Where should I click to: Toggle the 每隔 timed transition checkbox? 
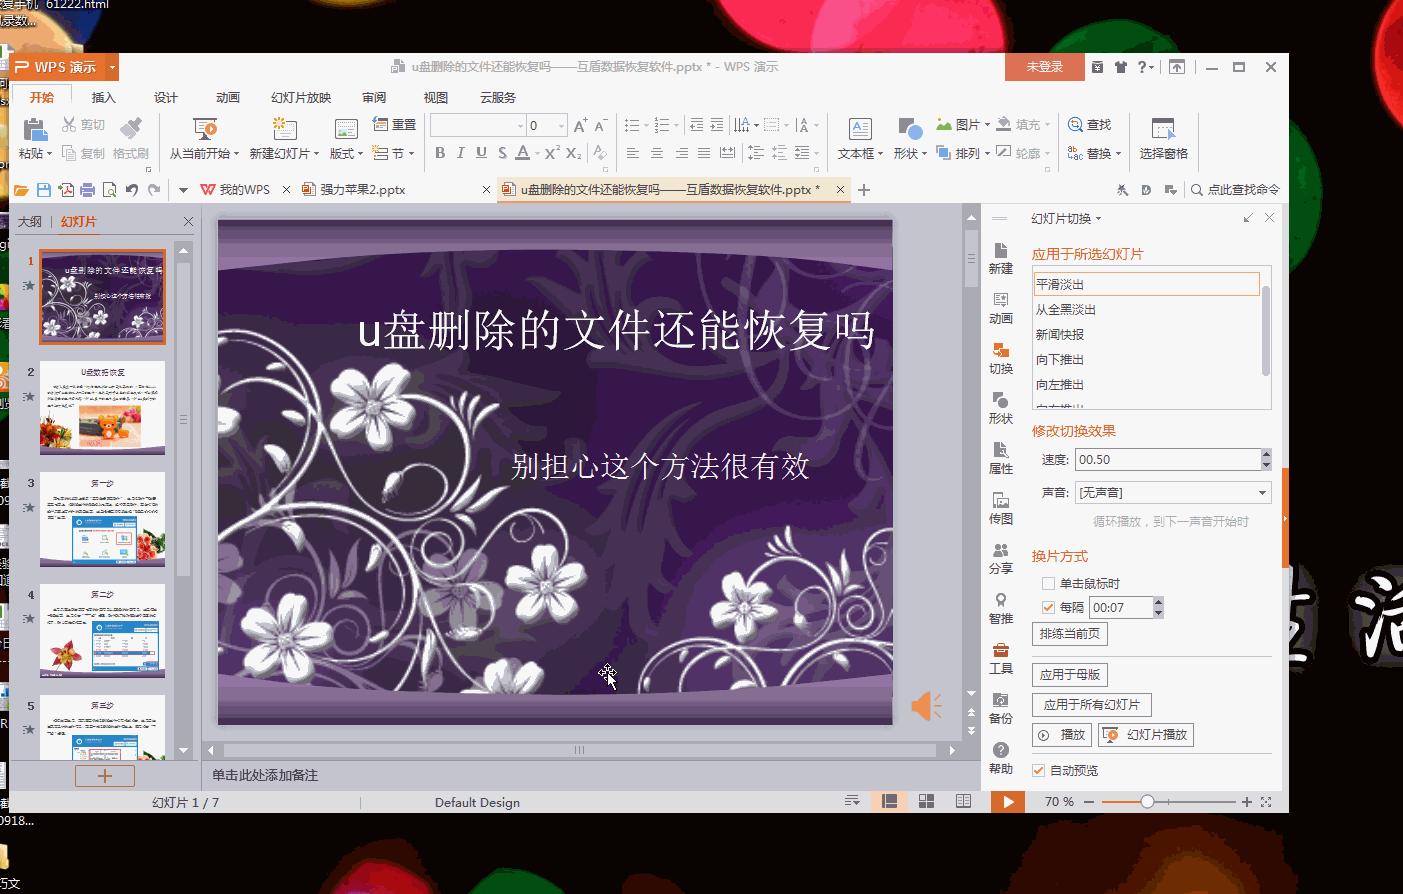(1049, 607)
